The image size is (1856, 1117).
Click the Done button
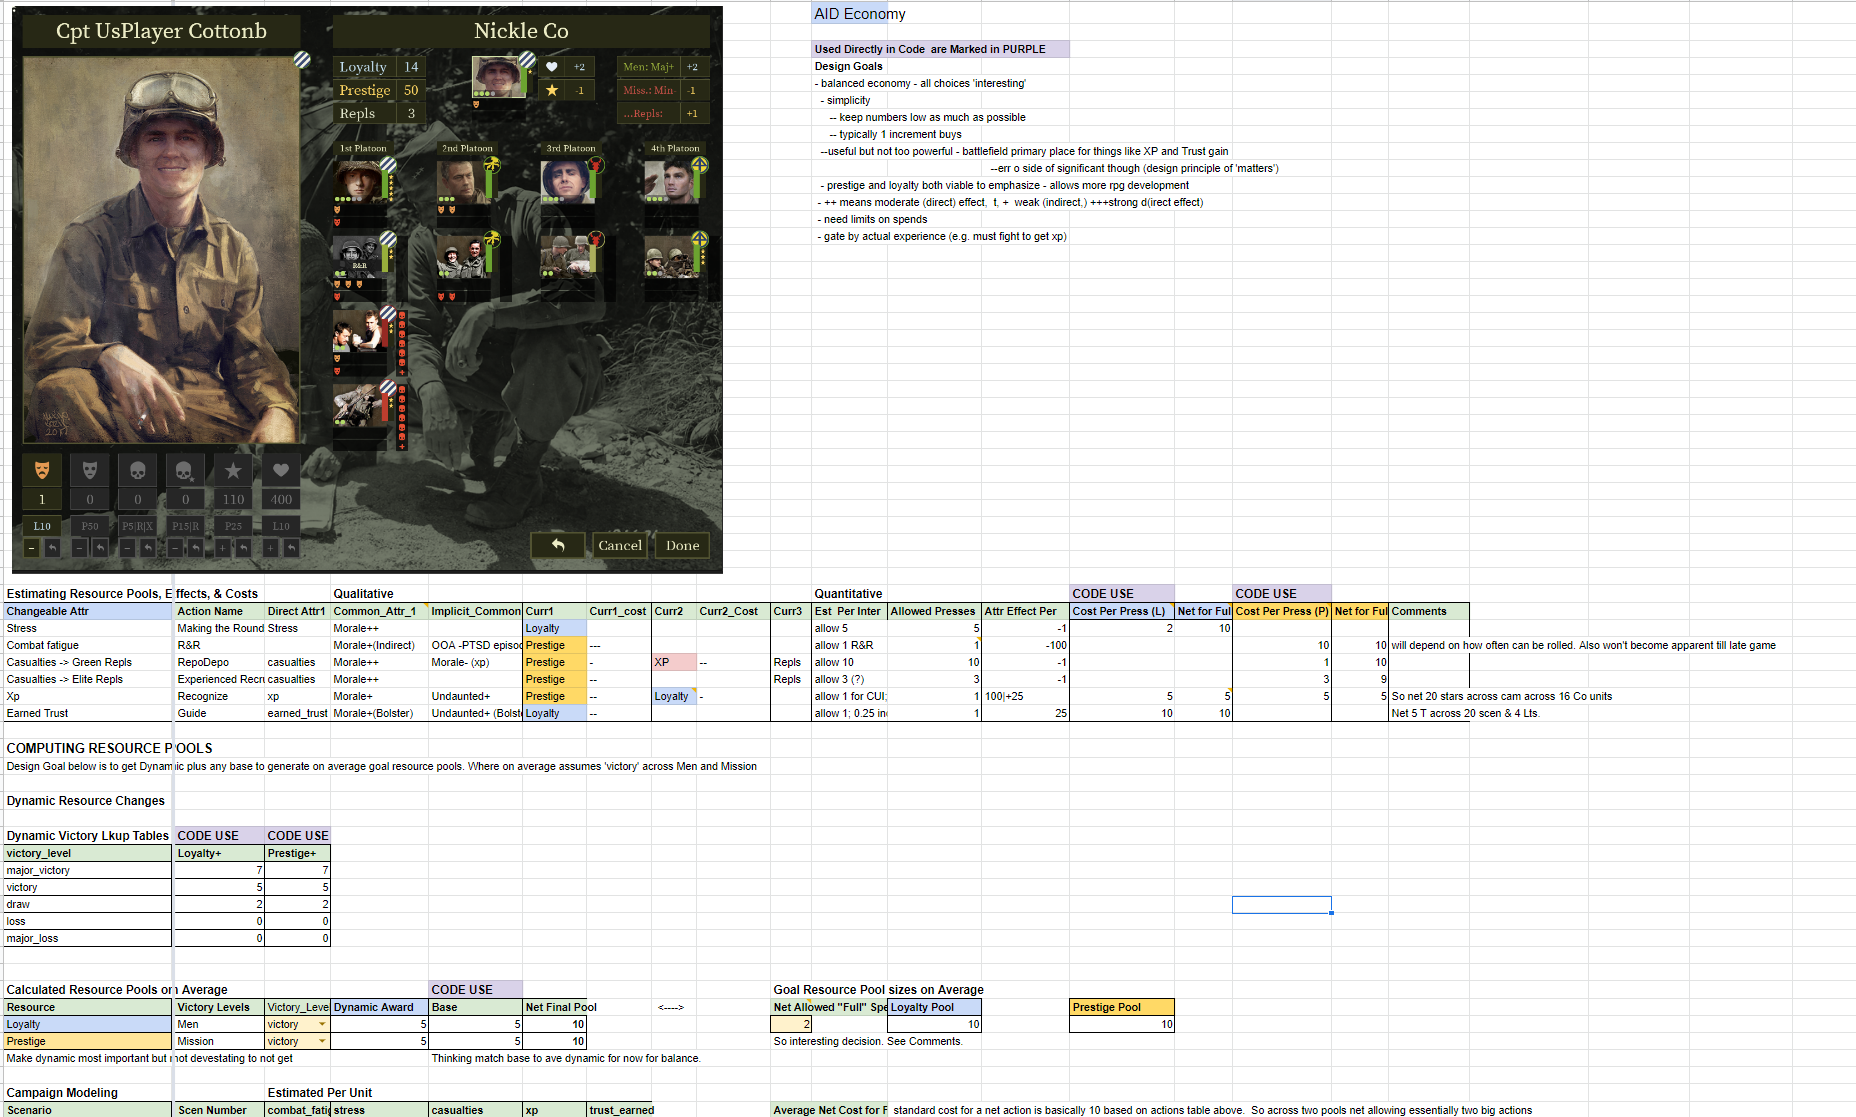pyautogui.click(x=683, y=545)
